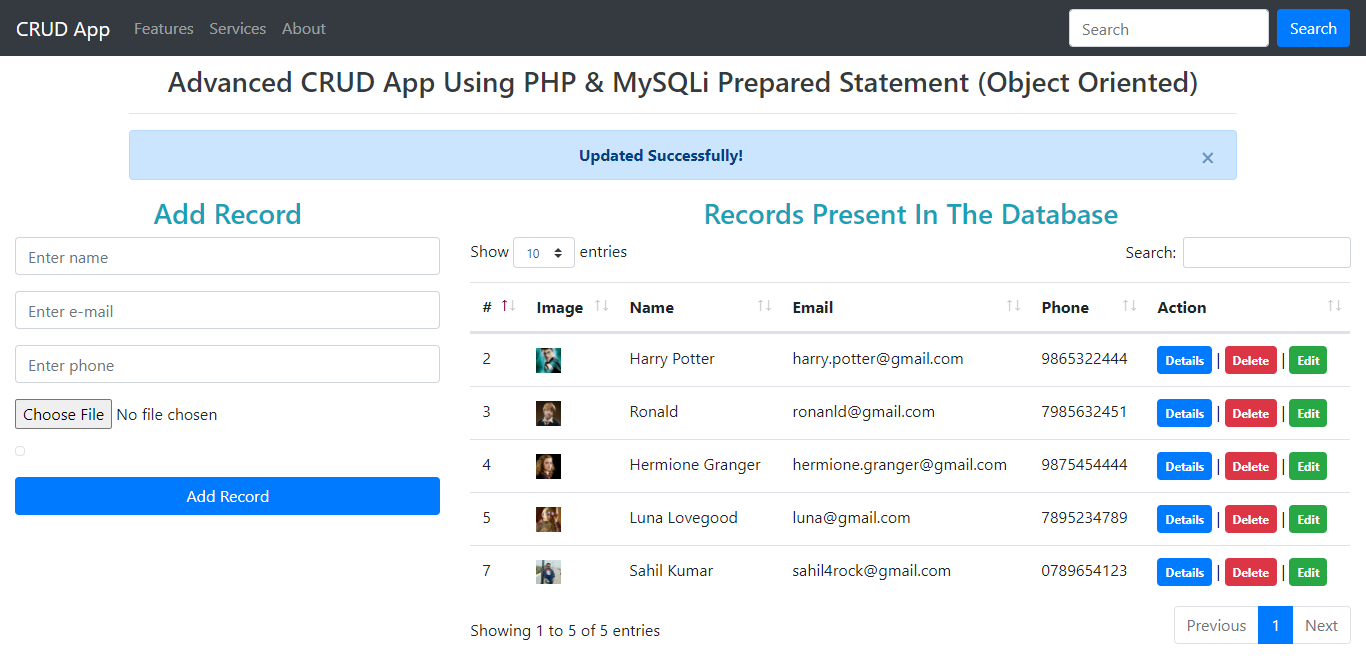Open the Show entries dropdown
The height and width of the screenshot is (667, 1366).
click(543, 253)
